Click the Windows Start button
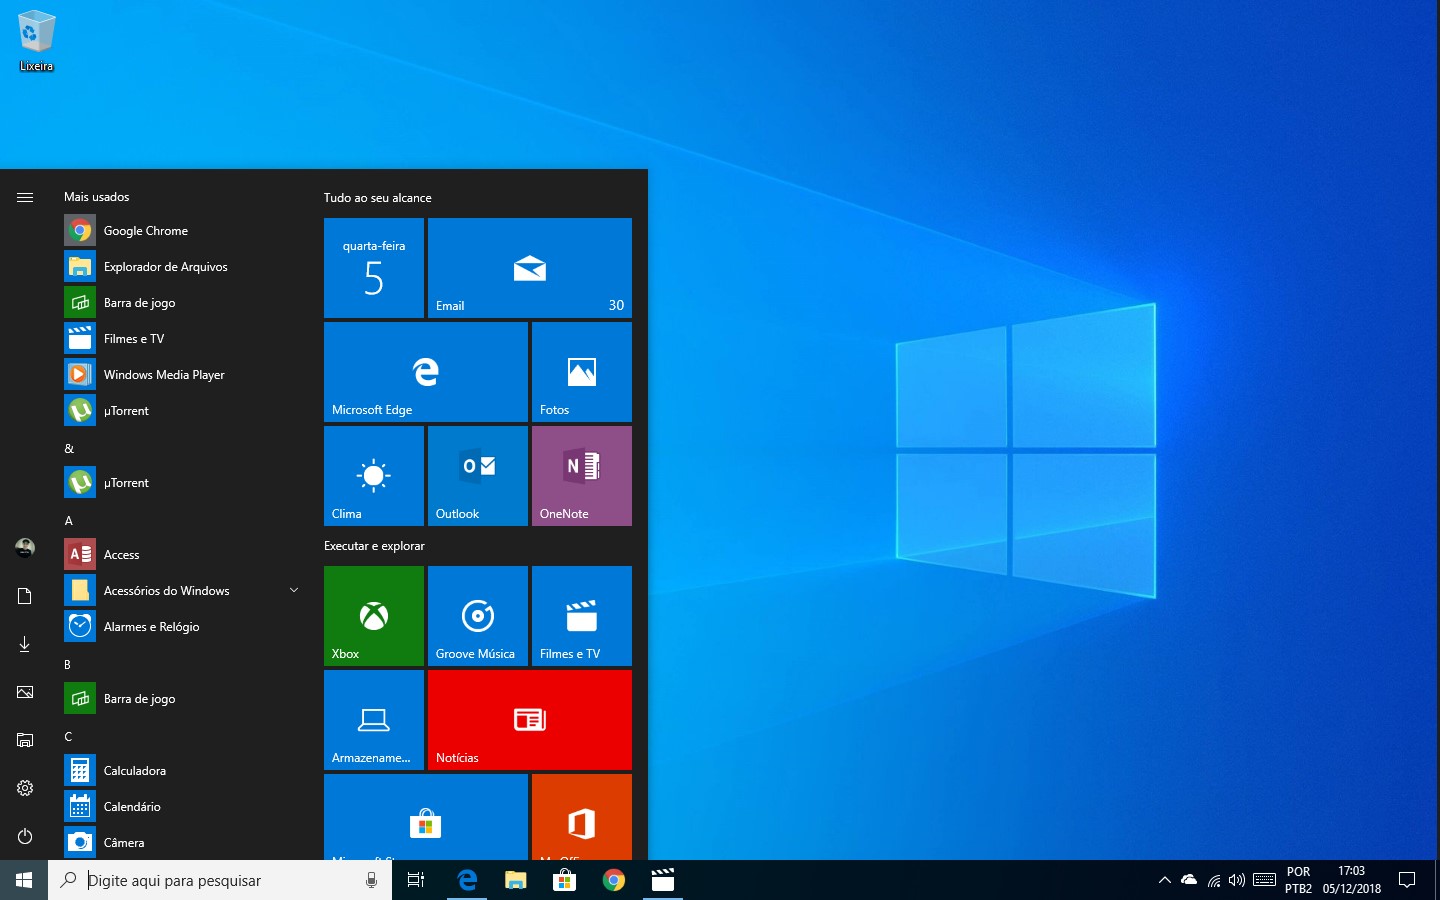 click(x=24, y=880)
